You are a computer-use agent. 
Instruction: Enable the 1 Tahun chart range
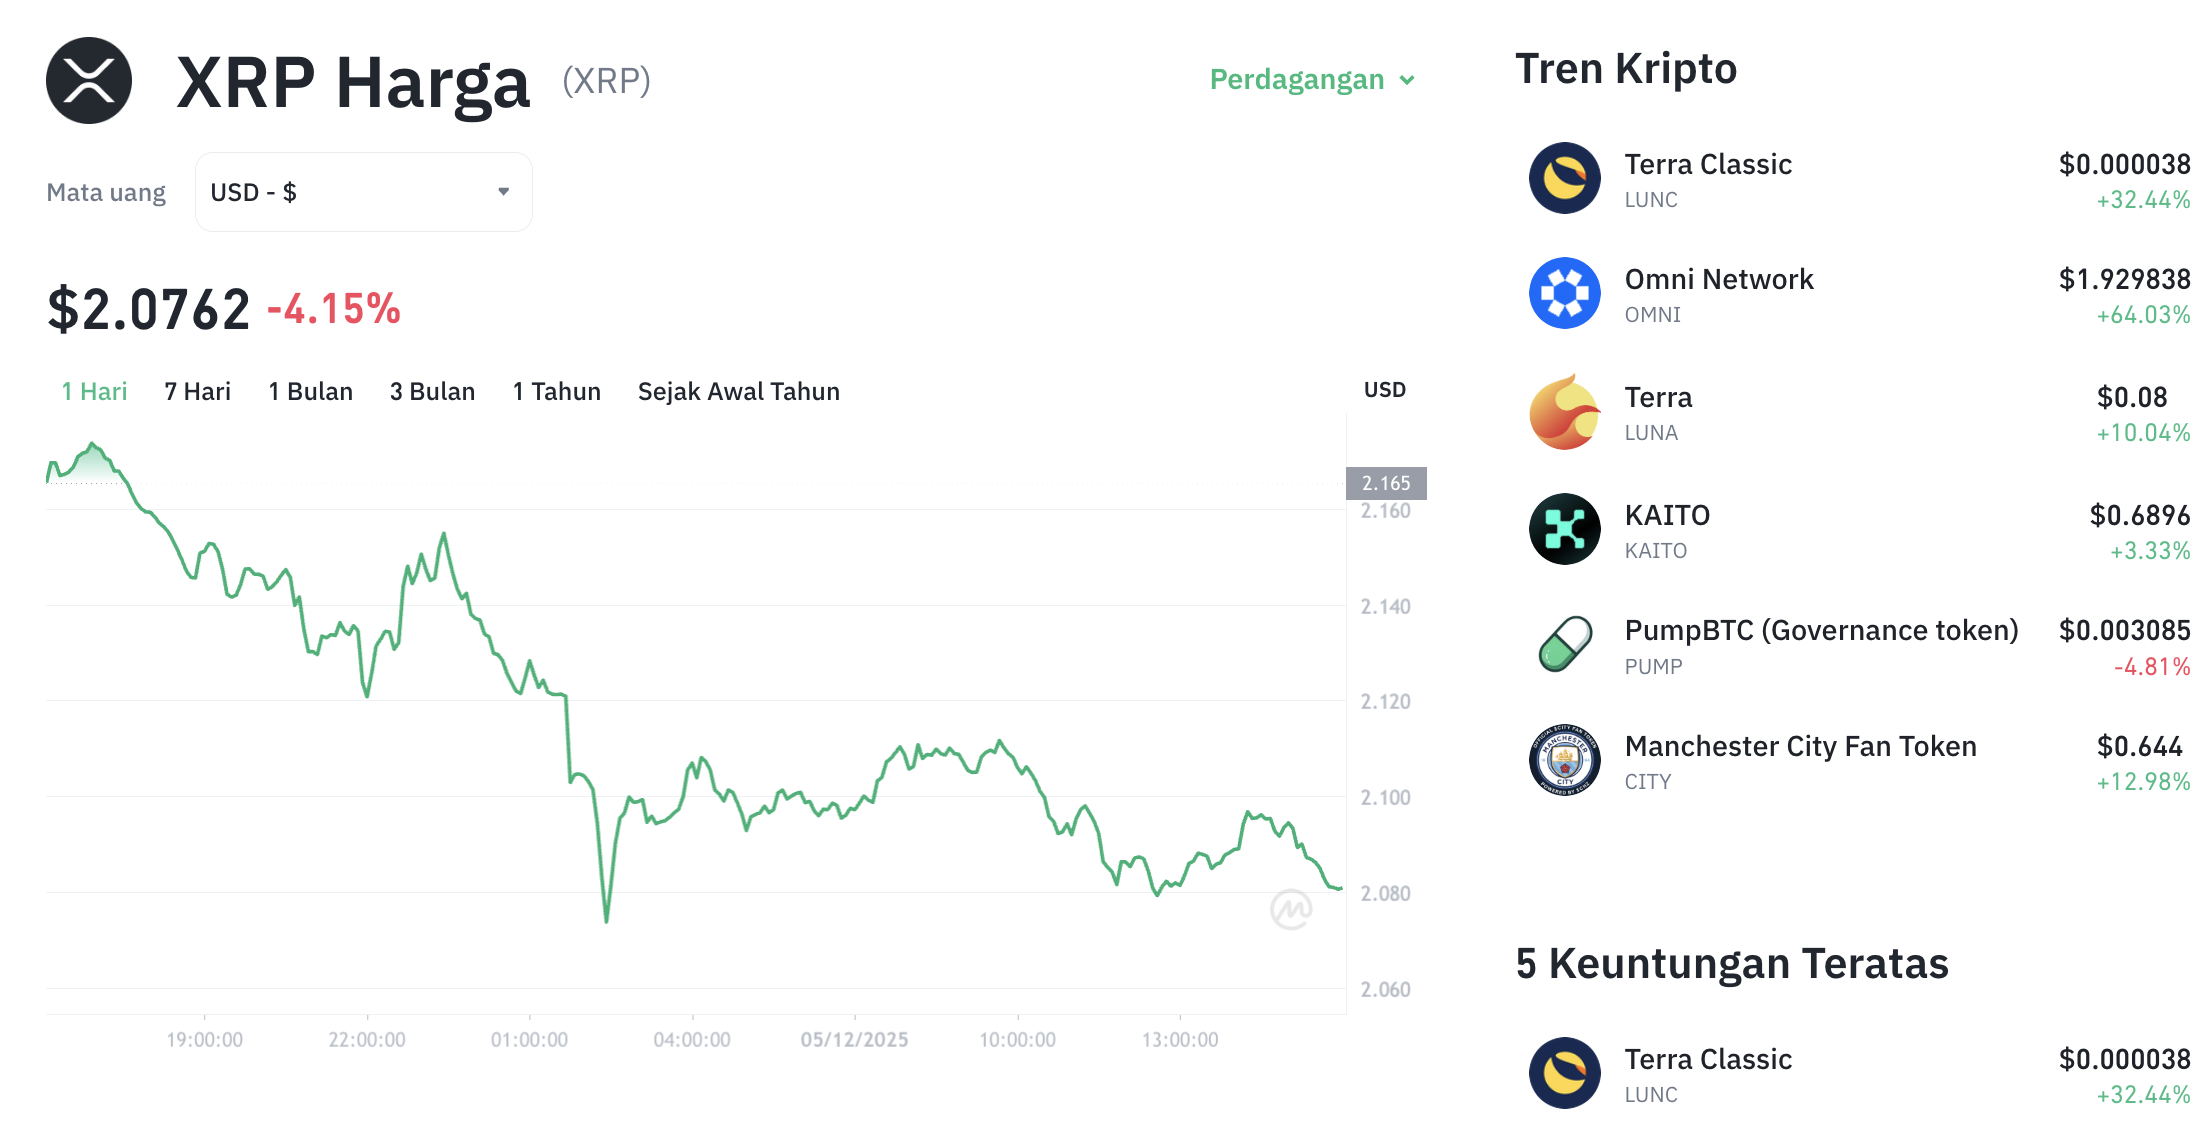(x=556, y=391)
